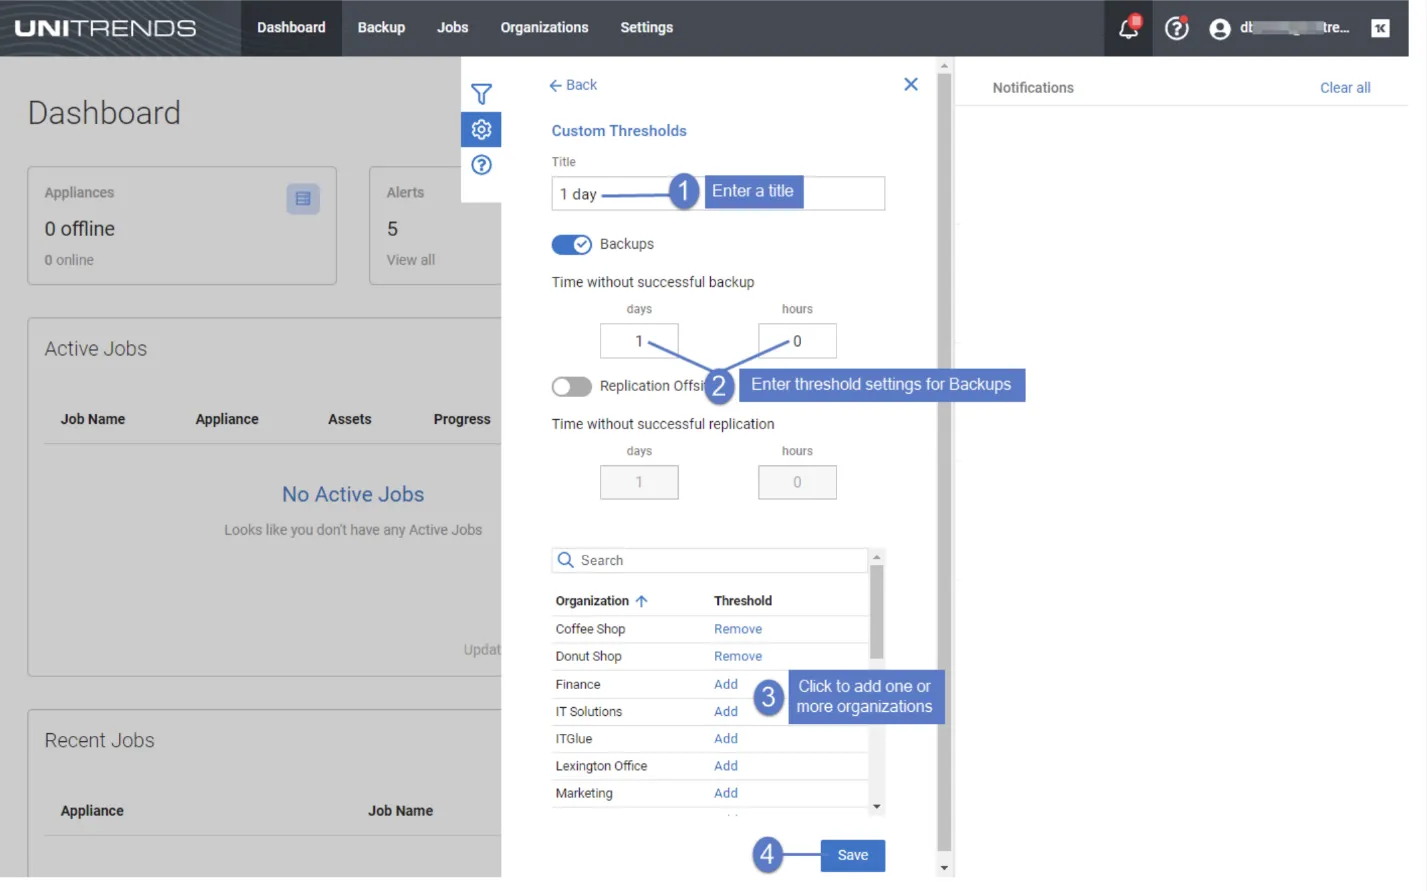This screenshot has height=891, width=1427.
Task: Enable the Replication Offsite toggle
Action: pos(571,387)
